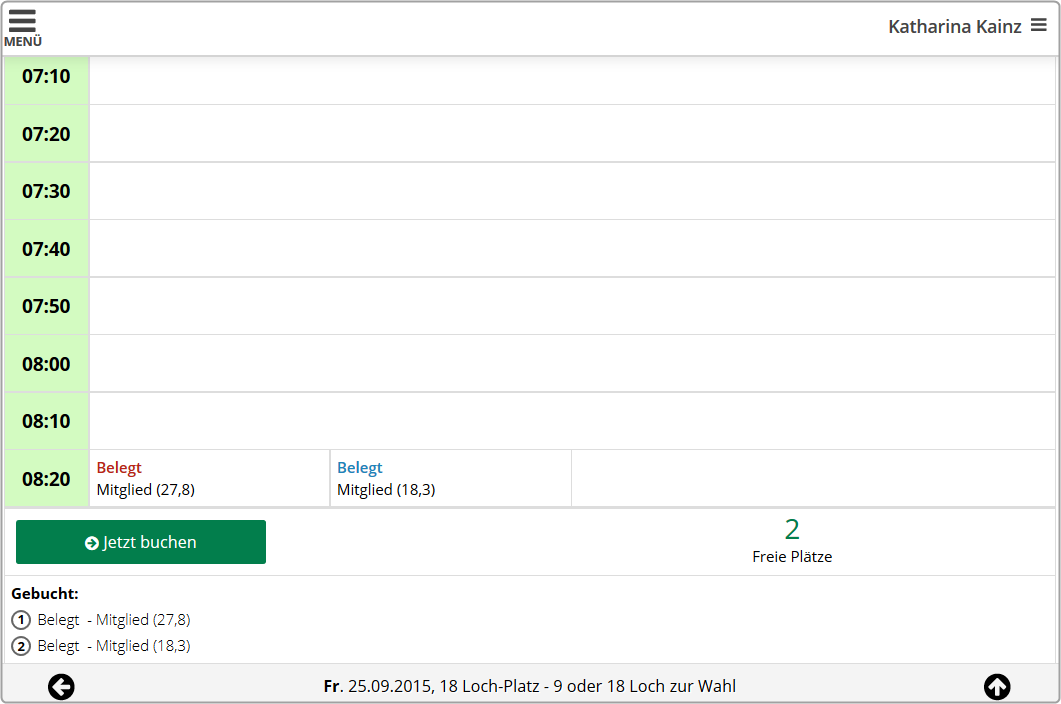Select the 07:20 time slot label

pos(46,134)
